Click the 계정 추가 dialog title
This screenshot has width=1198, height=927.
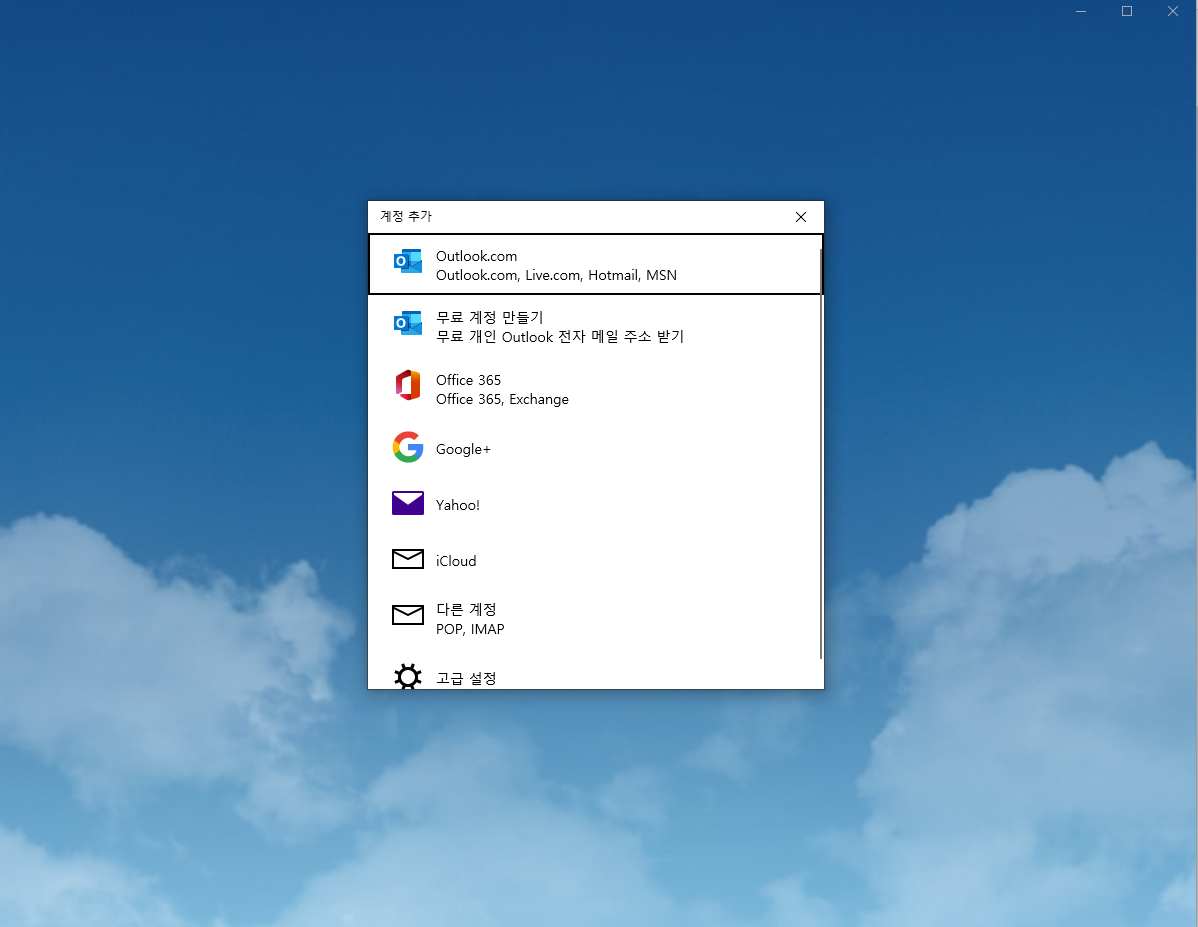[x=406, y=216]
